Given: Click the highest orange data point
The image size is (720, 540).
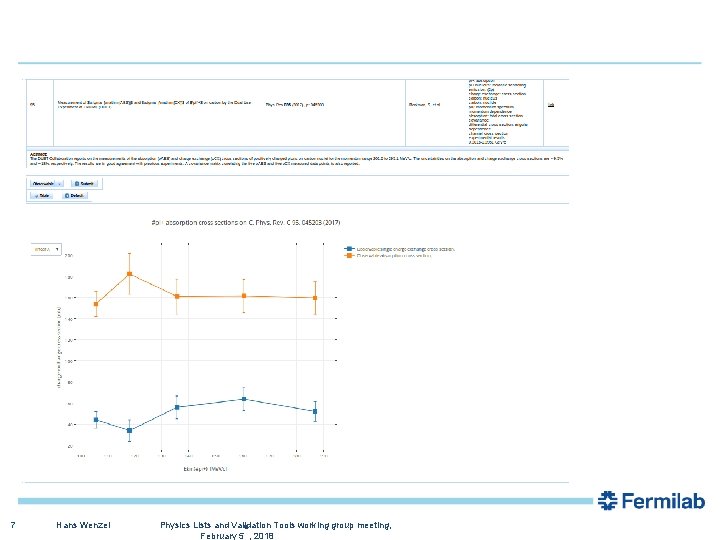Looking at the screenshot, I should point(129,274).
